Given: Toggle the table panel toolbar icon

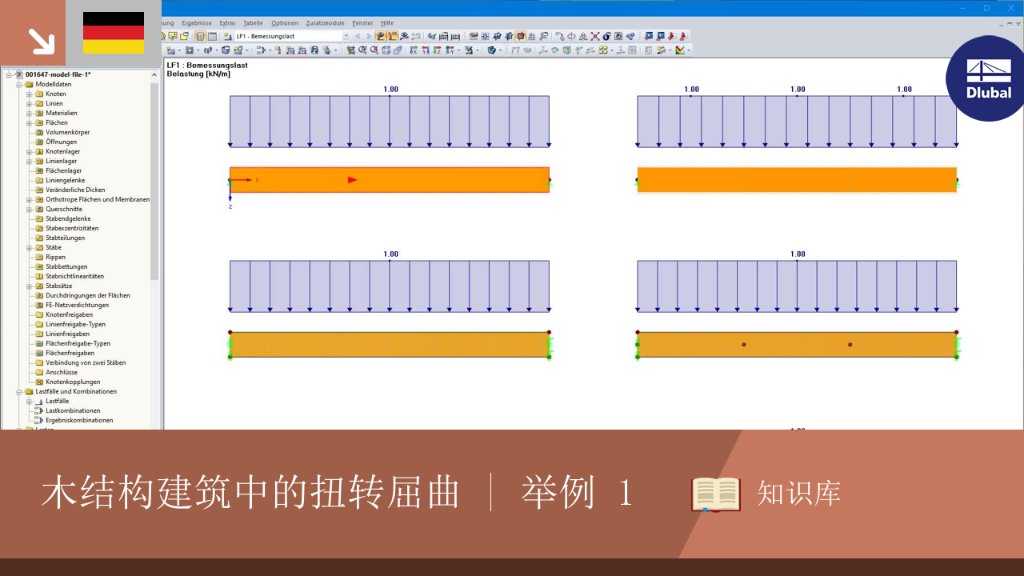Looking at the screenshot, I should [212, 37].
